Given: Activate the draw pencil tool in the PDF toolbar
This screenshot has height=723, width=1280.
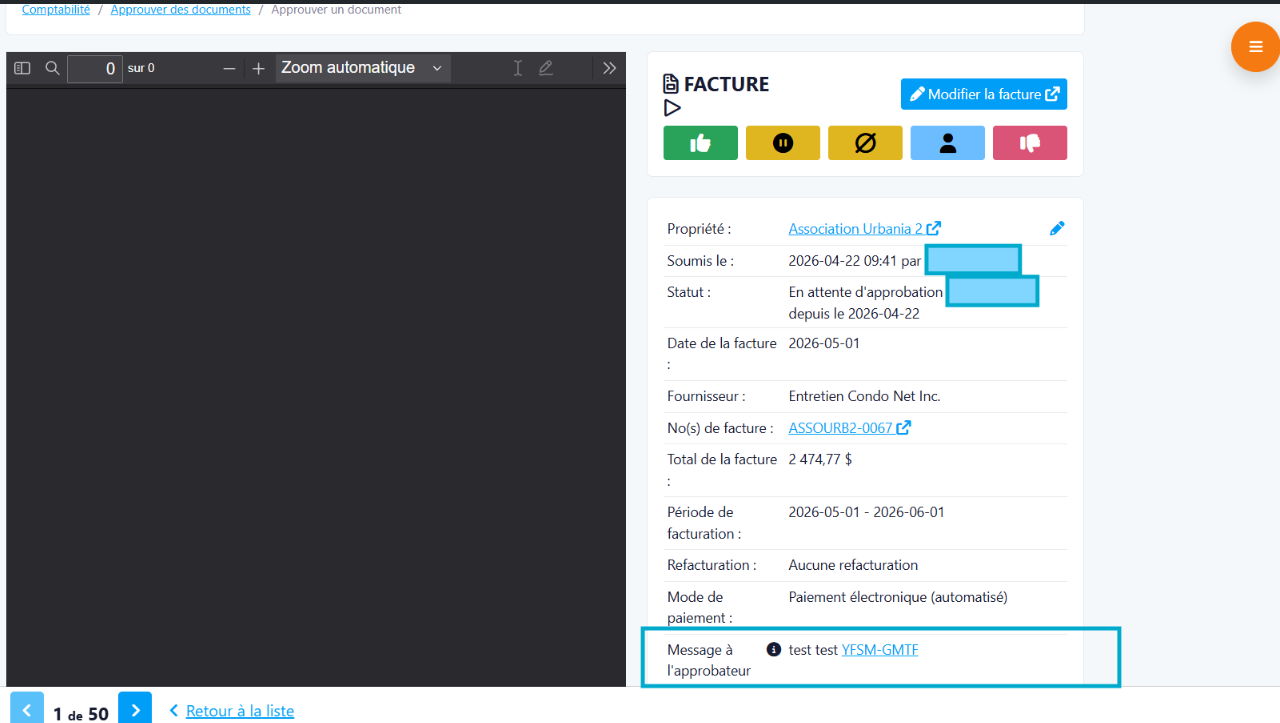Looking at the screenshot, I should coord(546,68).
